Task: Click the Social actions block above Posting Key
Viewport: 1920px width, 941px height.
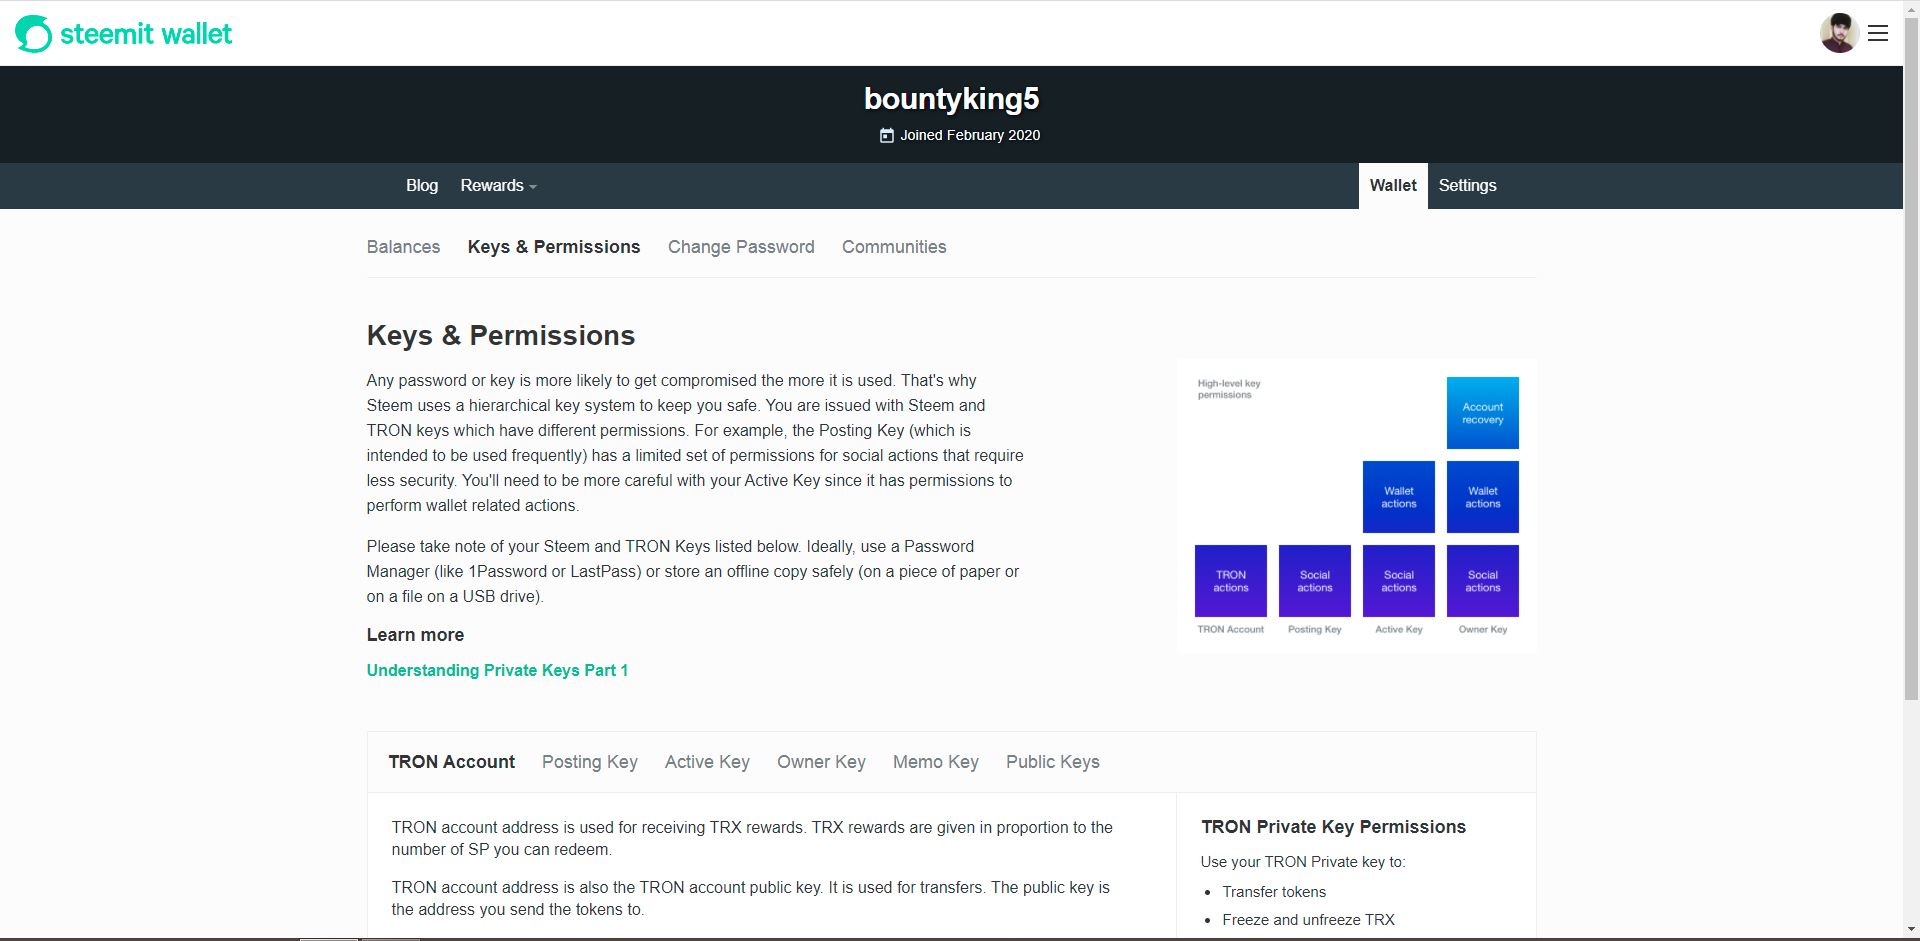Action: point(1315,581)
